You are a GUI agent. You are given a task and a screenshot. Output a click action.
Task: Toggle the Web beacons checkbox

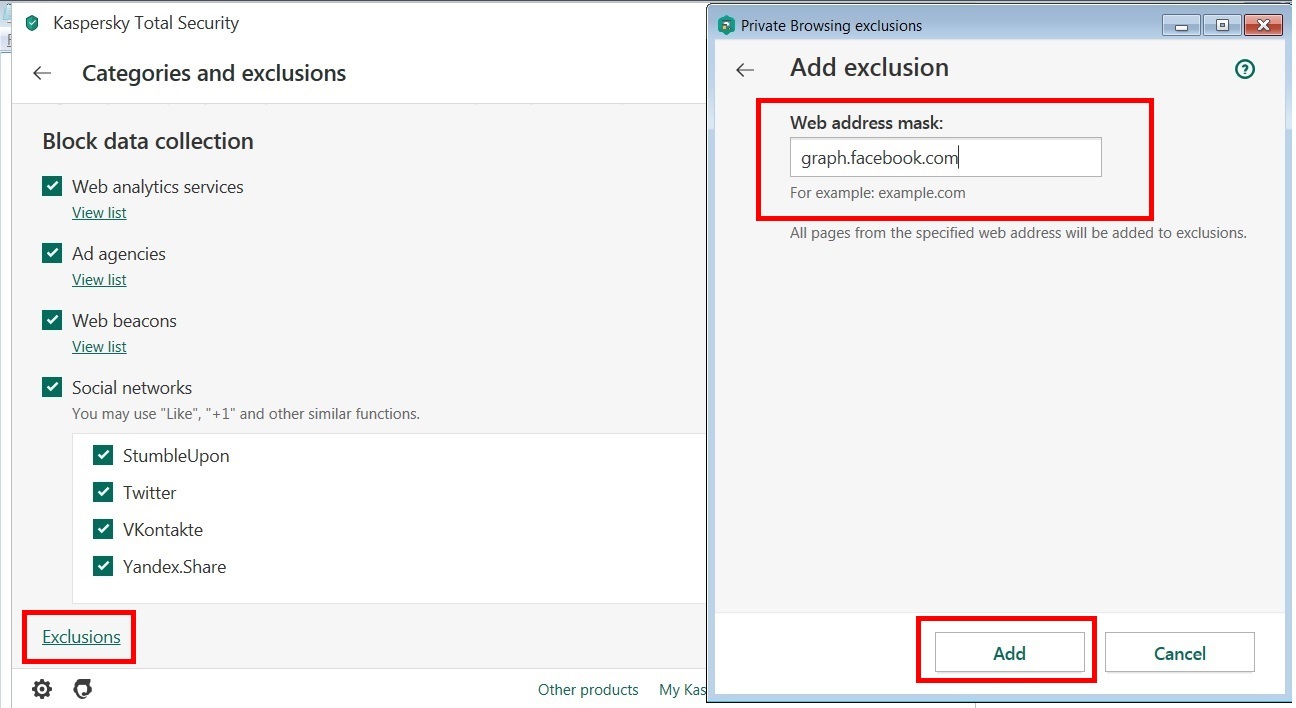click(52, 320)
